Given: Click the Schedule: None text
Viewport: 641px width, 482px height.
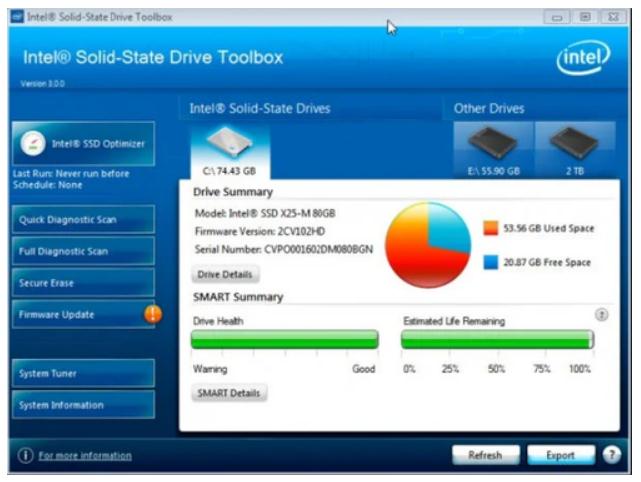Looking at the screenshot, I should point(47,185).
